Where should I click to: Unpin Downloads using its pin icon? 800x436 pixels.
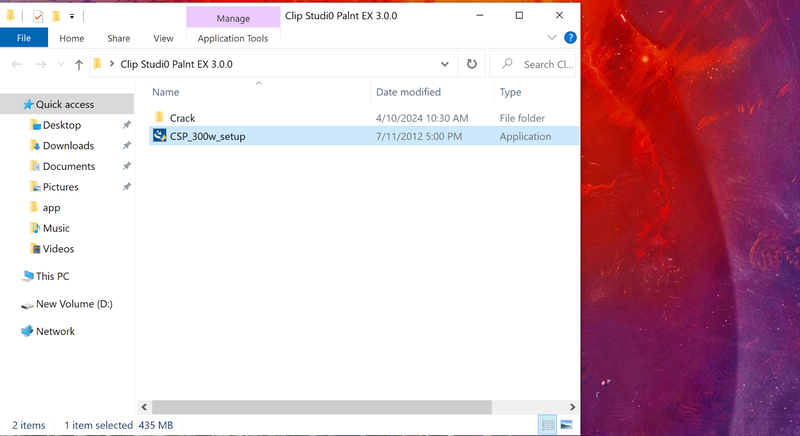pos(127,146)
